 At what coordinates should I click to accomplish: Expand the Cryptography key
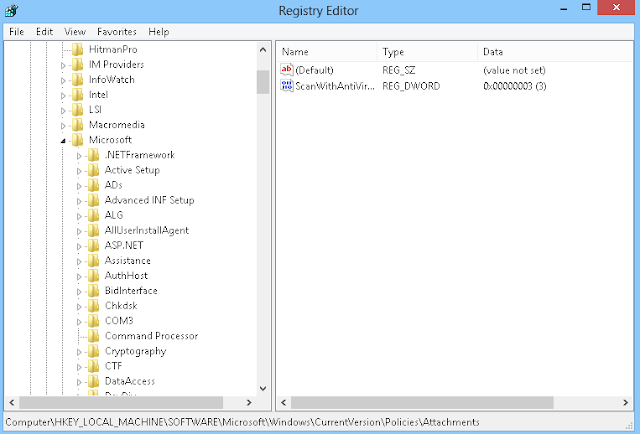click(x=79, y=352)
